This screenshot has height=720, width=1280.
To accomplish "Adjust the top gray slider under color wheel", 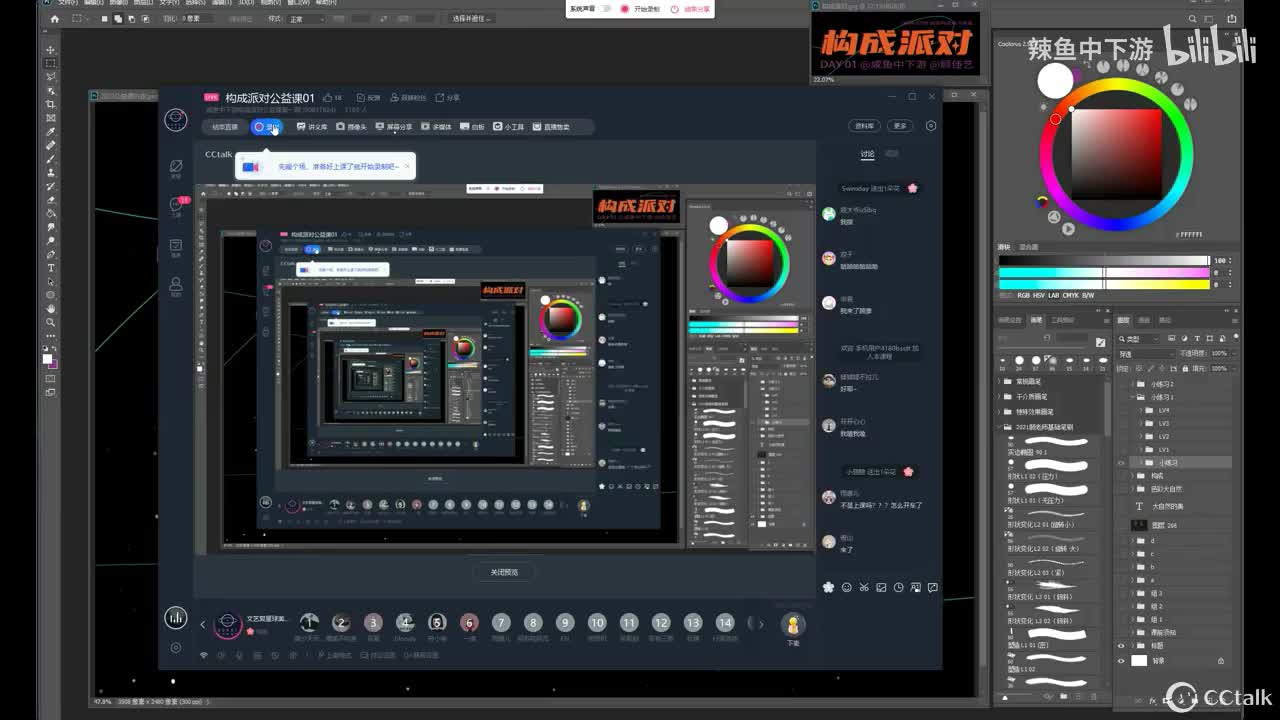I will (x=1104, y=260).
